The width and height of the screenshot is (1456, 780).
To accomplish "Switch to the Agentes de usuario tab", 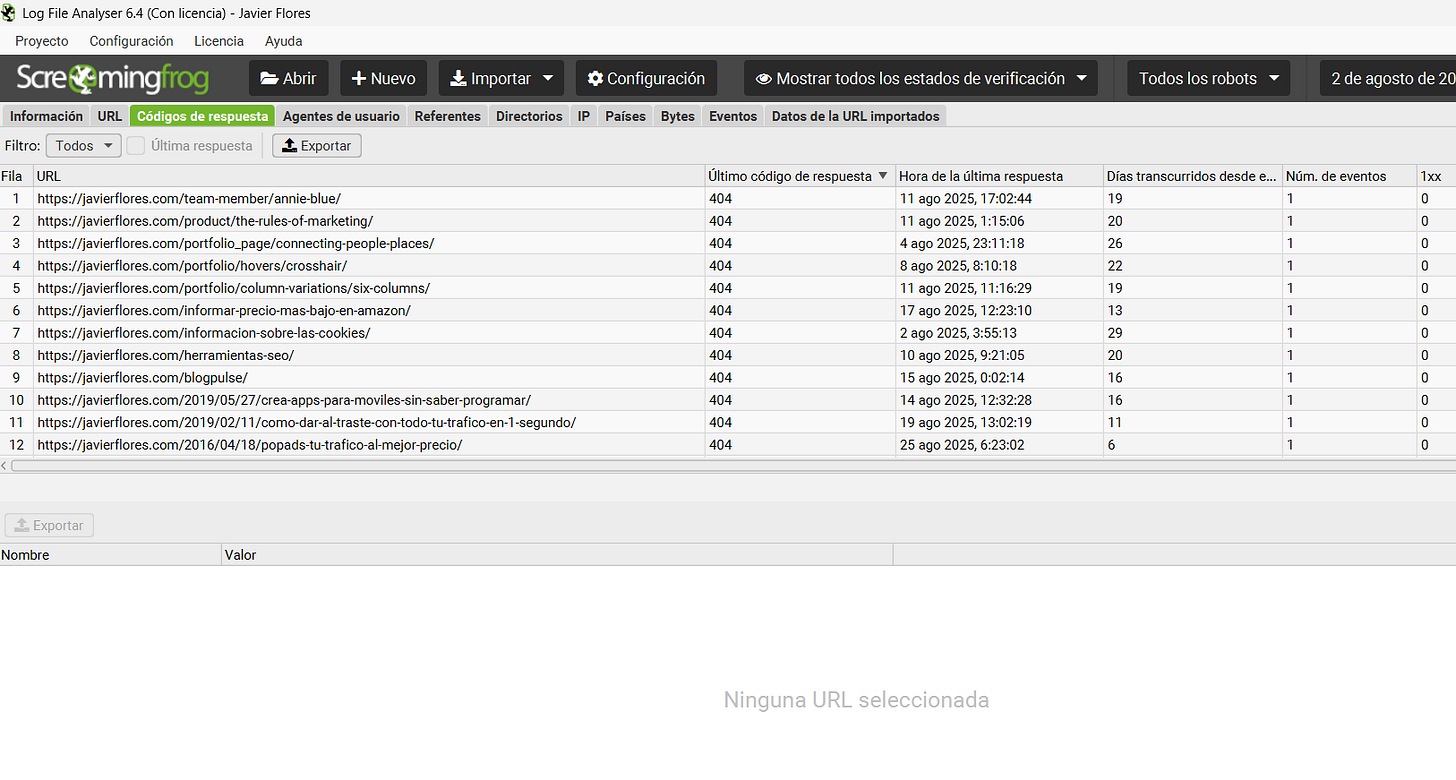I will pyautogui.click(x=341, y=116).
